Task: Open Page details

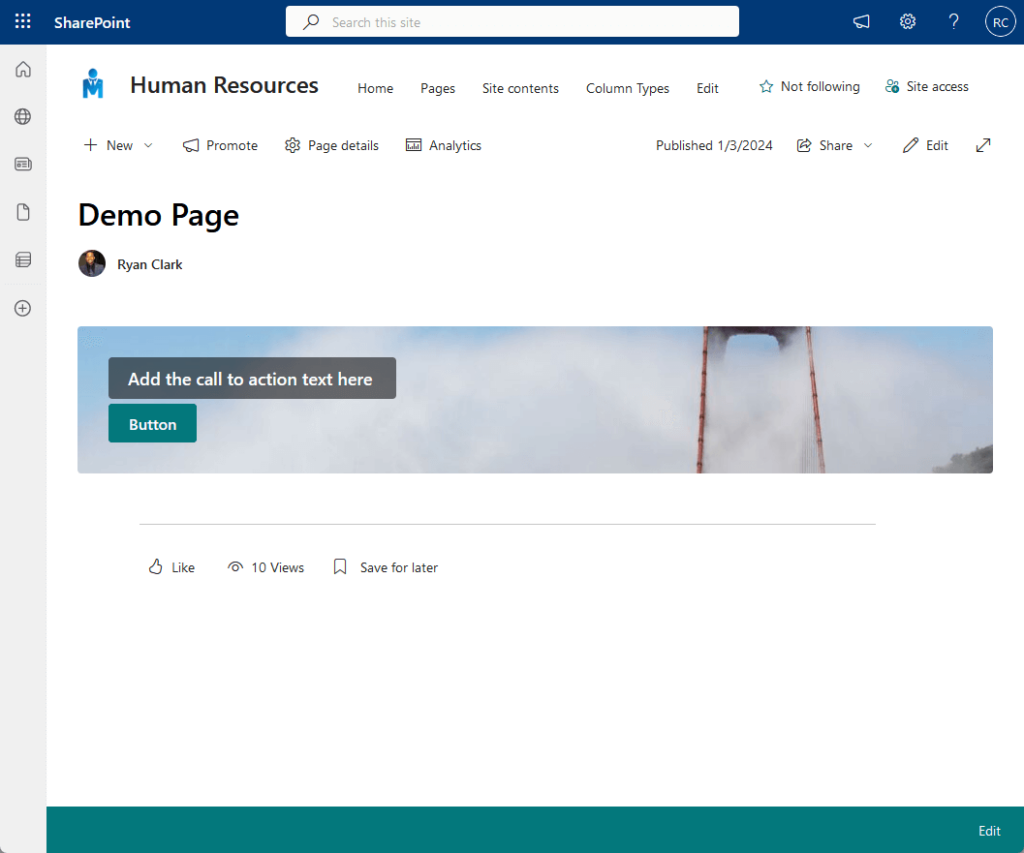Action: coord(332,145)
